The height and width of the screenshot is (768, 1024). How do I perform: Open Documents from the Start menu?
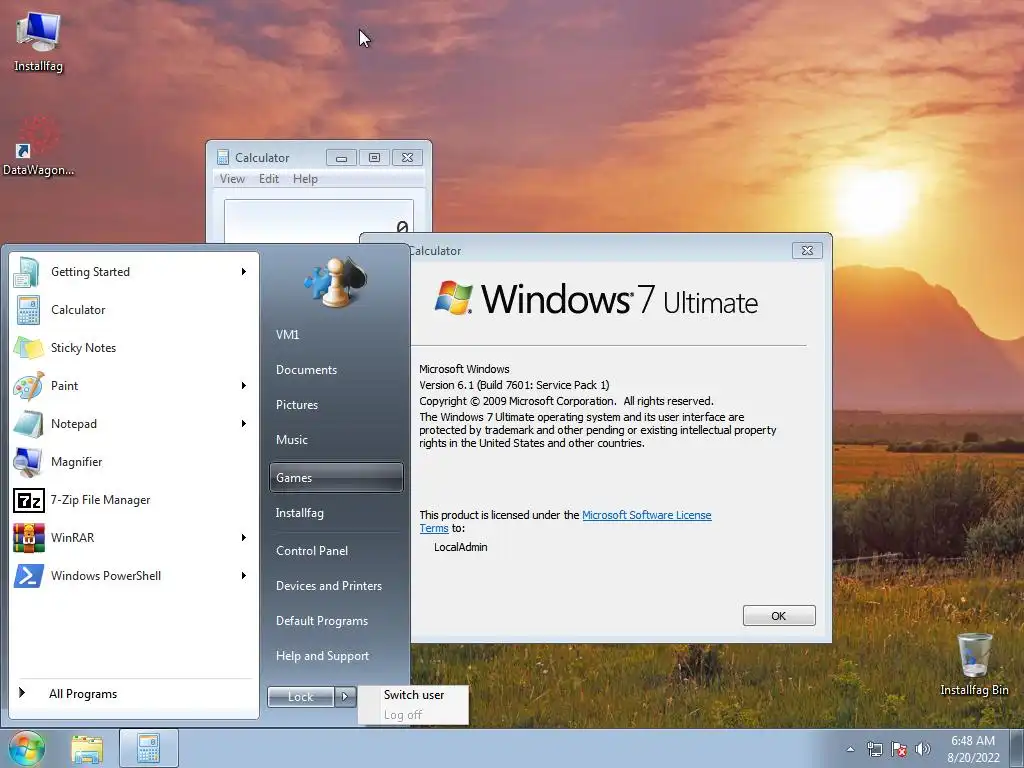(x=336, y=370)
